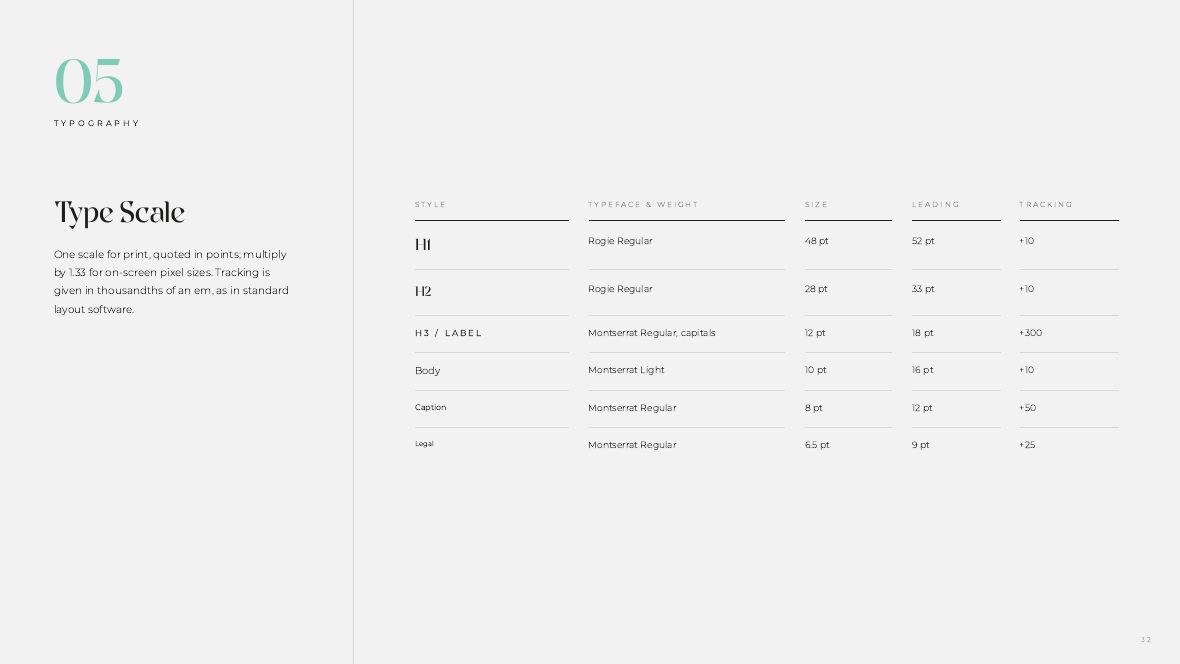The height and width of the screenshot is (664, 1180).
Task: Select the TYPOGRAPHY section label
Action: (96, 123)
